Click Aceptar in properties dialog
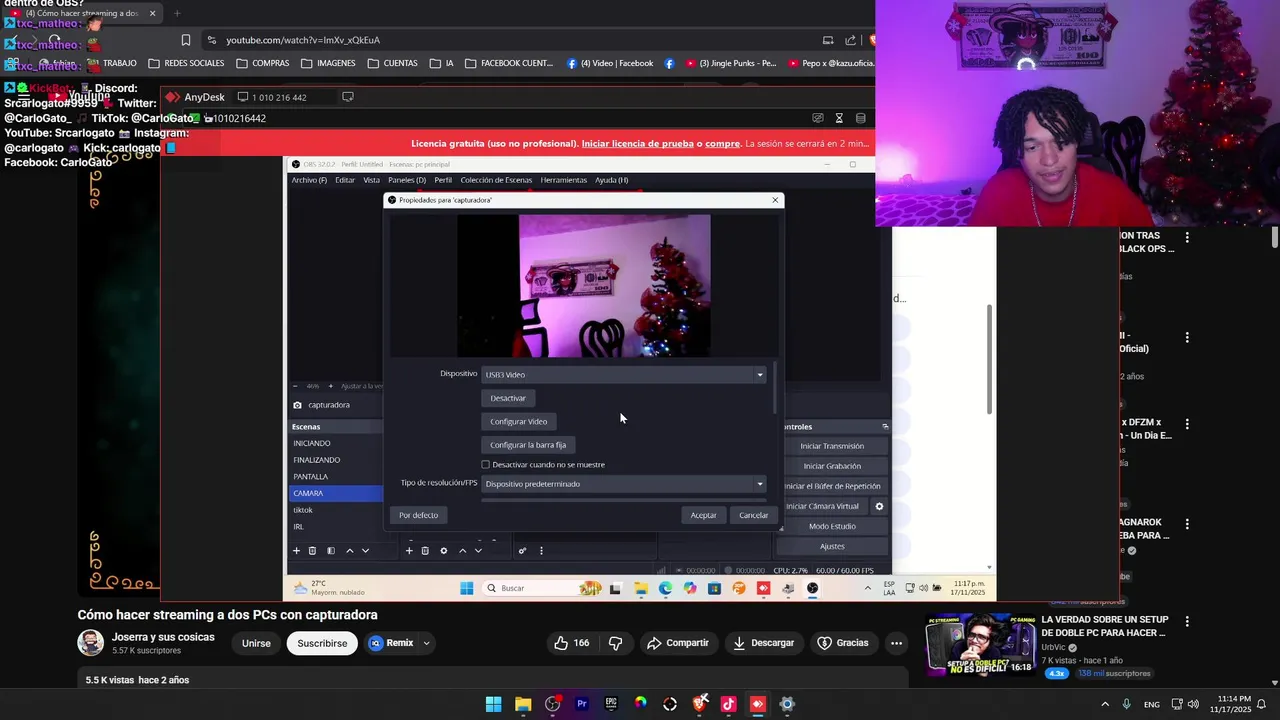The image size is (1280, 720). pos(703,515)
